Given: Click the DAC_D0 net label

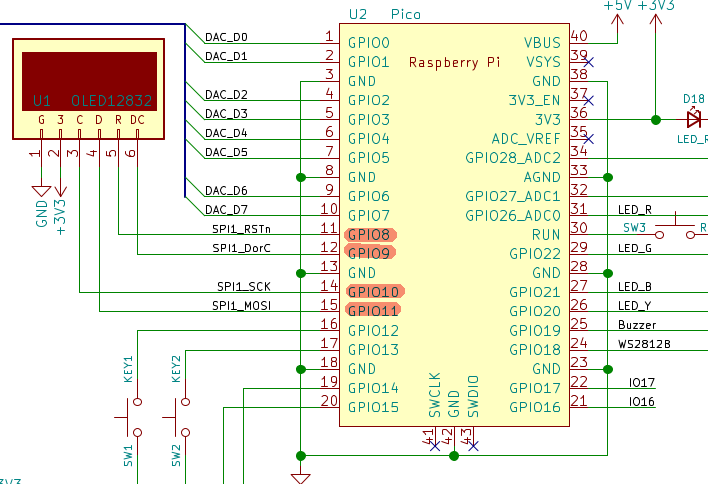Looking at the screenshot, I should pos(226,37).
